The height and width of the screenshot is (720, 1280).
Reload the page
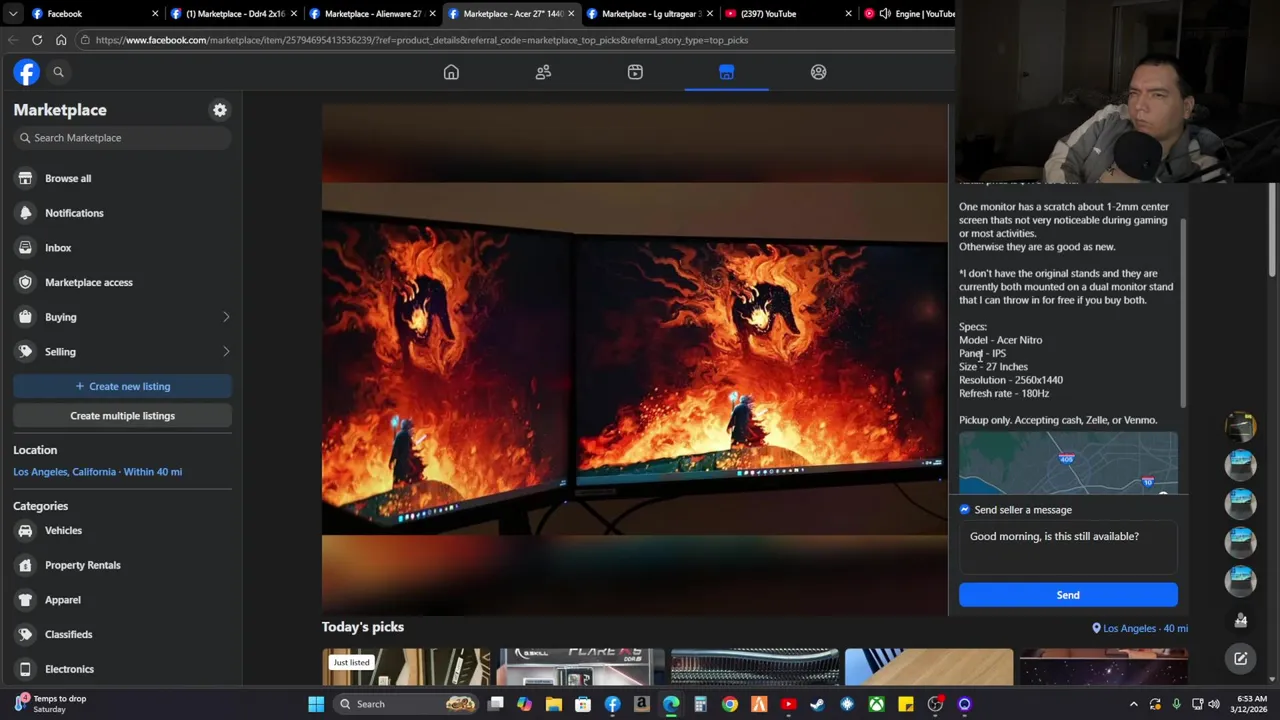pyautogui.click(x=37, y=40)
